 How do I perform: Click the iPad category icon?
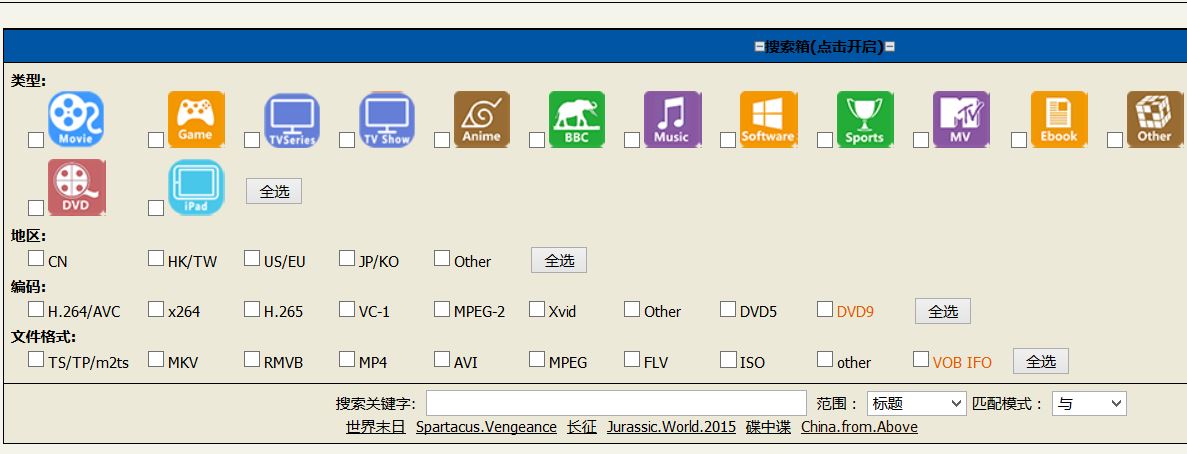(196, 187)
